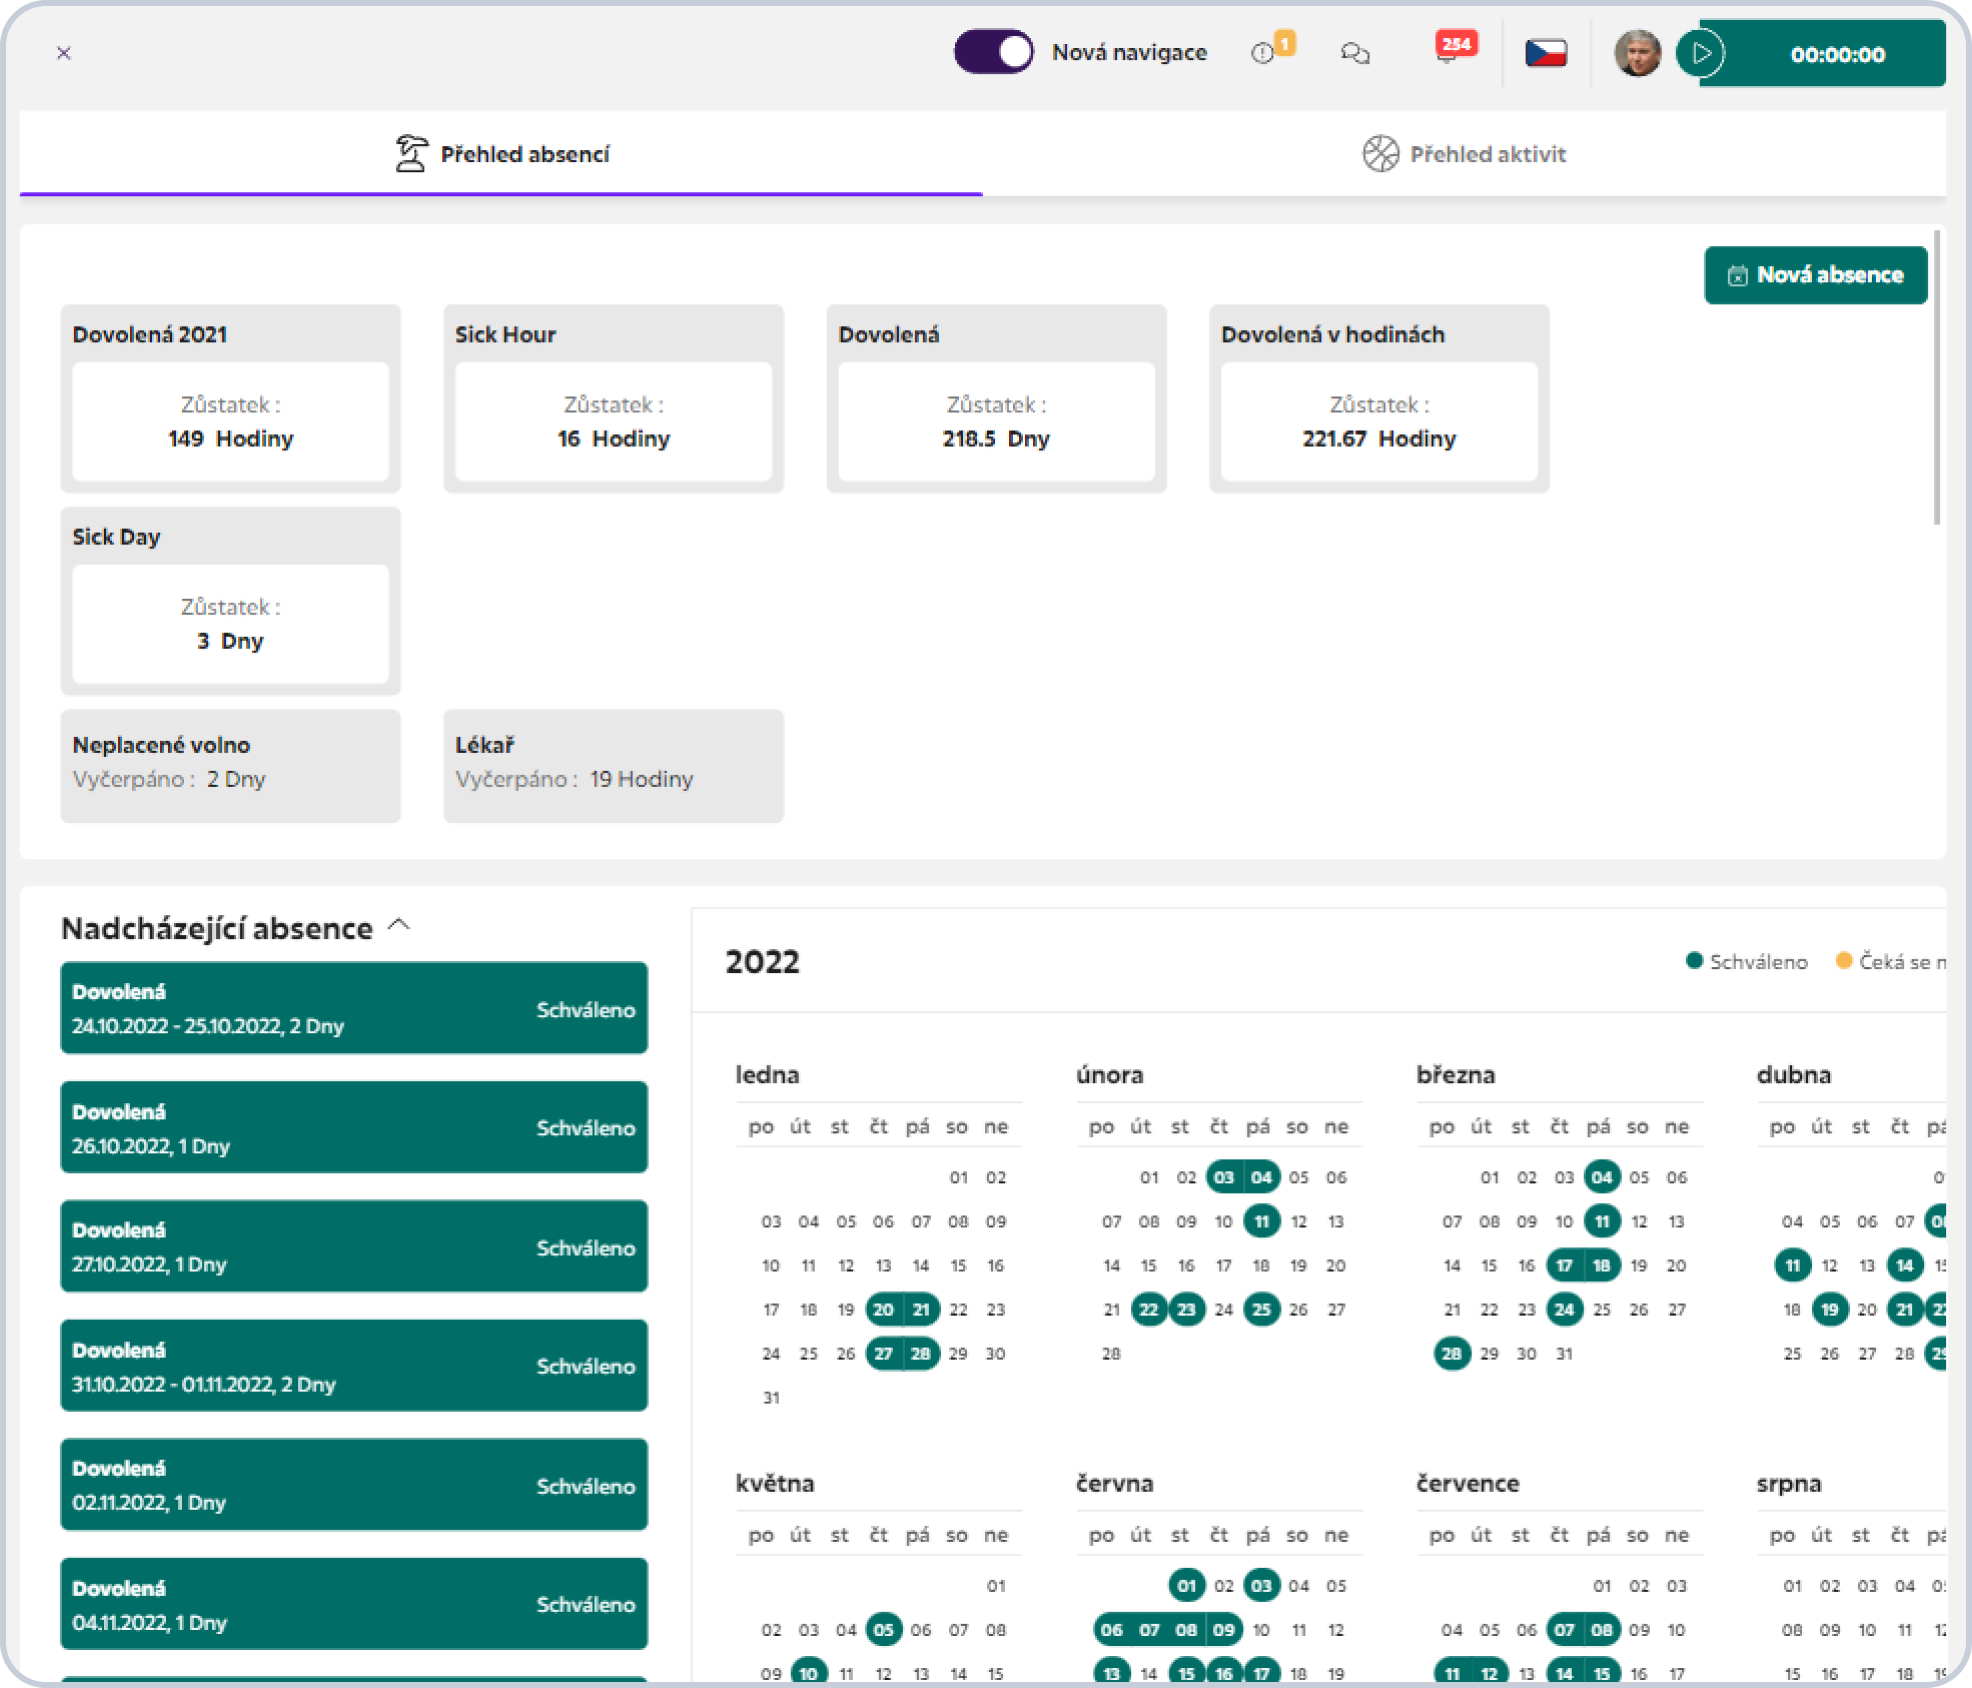Close the panel with the X icon
Screen dimensions: 1972x1688
(63, 53)
